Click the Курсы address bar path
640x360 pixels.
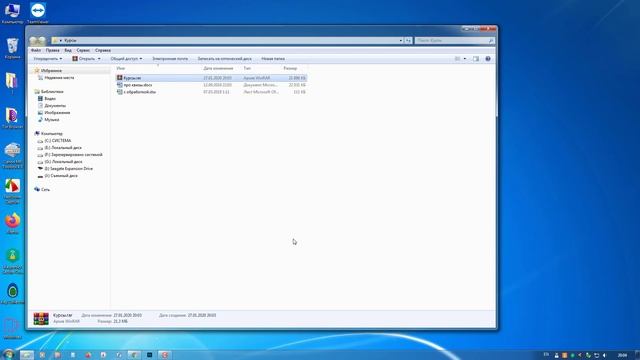(x=70, y=40)
